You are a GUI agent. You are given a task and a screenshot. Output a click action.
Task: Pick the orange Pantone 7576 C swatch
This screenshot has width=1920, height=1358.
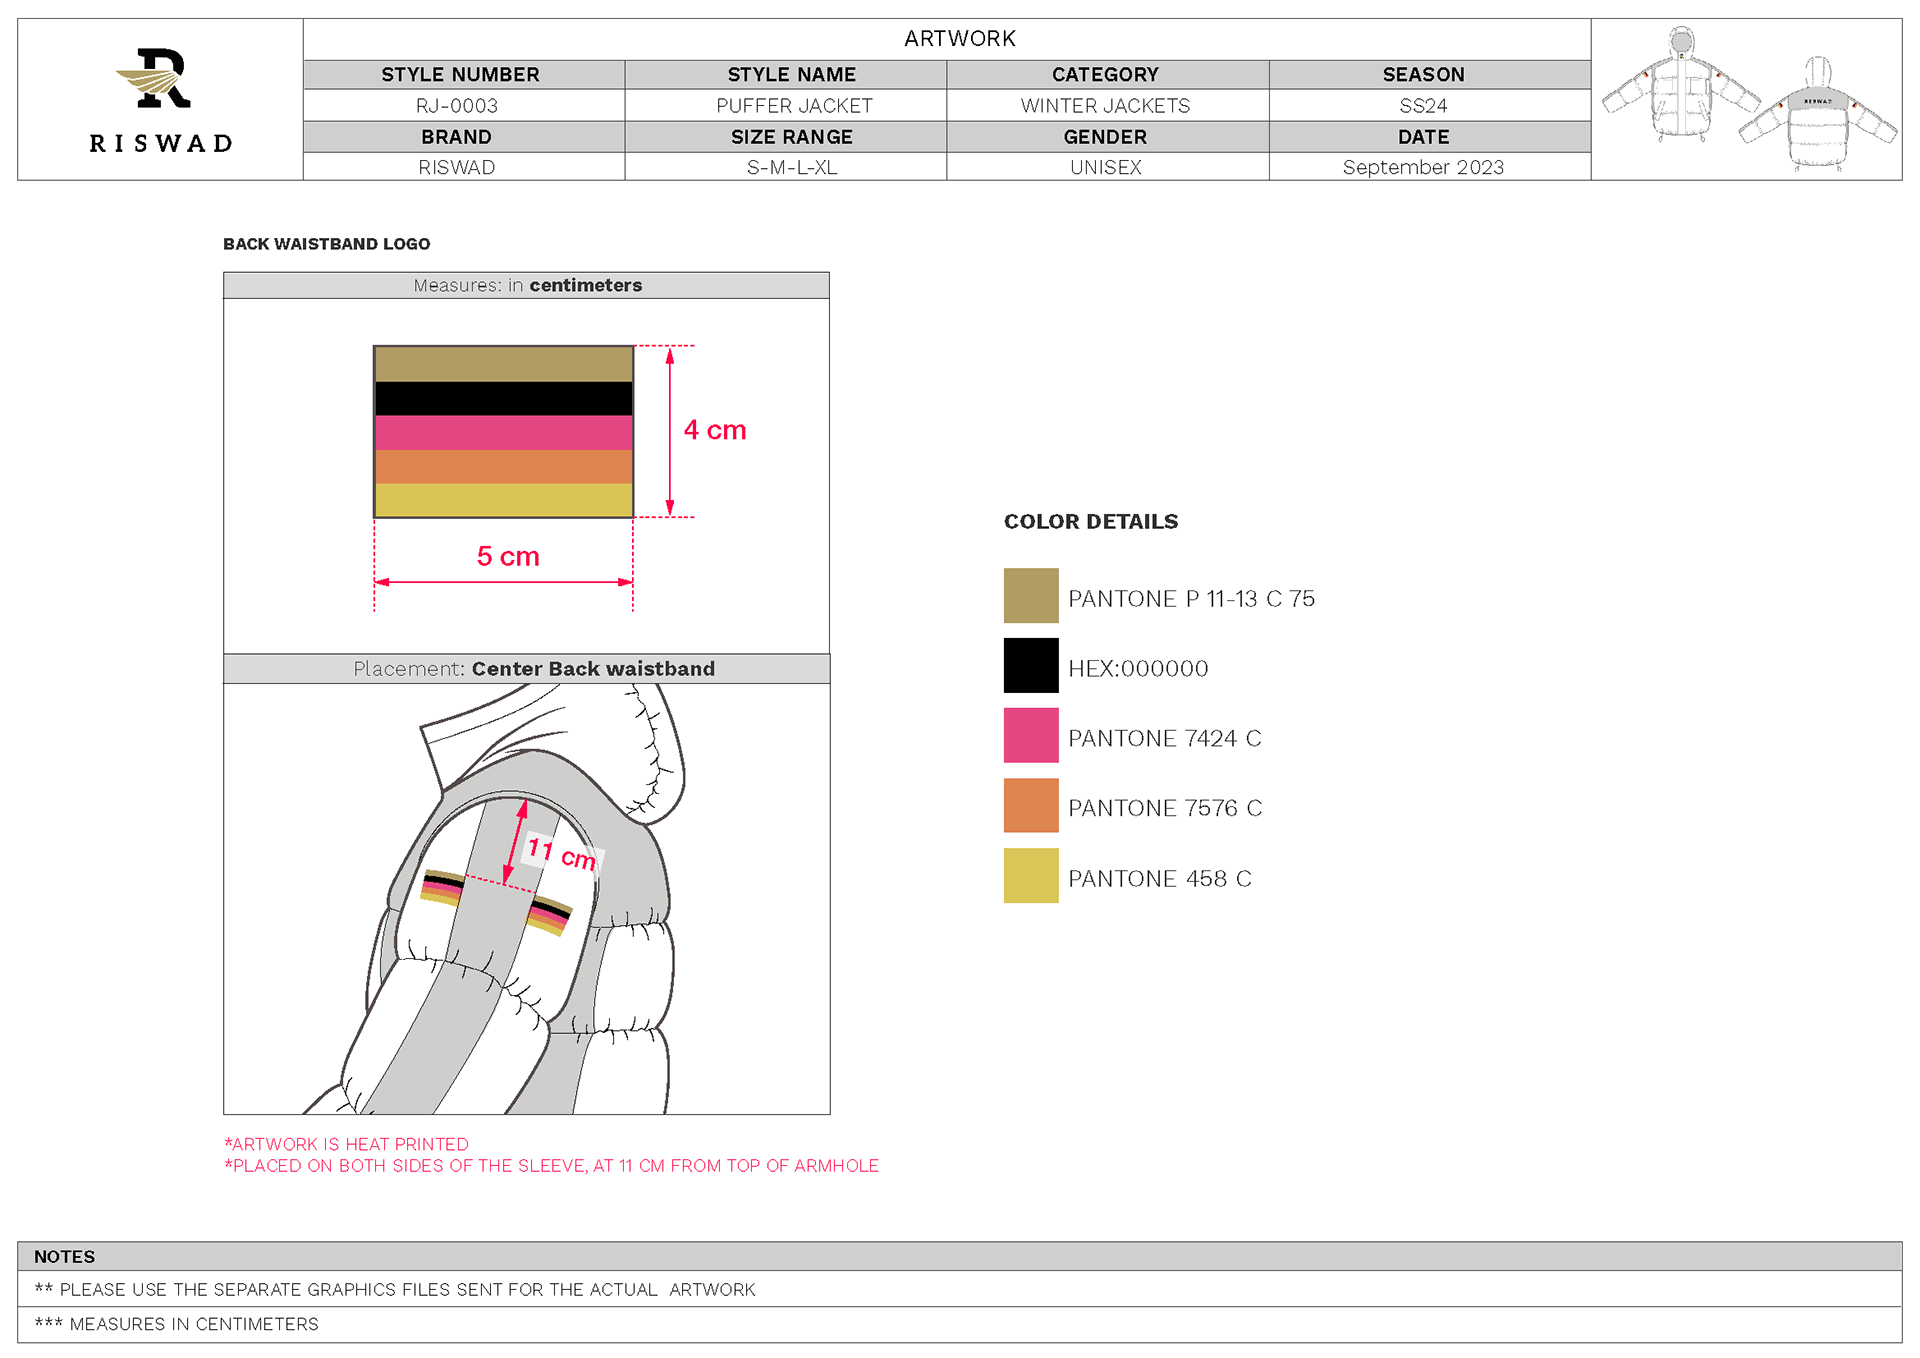pyautogui.click(x=1030, y=806)
